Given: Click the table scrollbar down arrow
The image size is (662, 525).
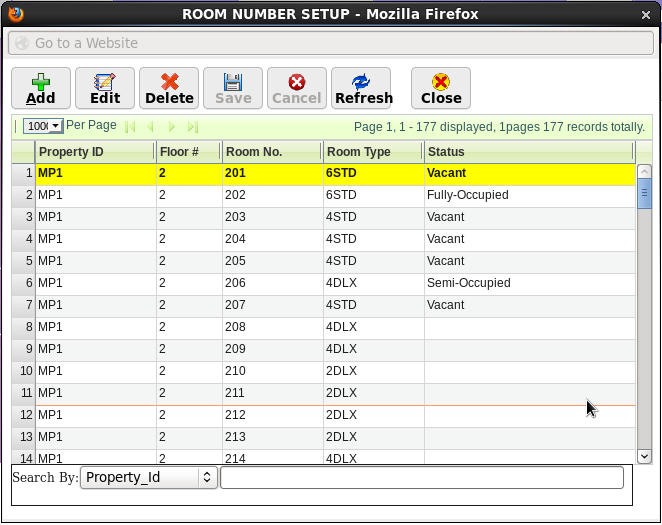Looking at the screenshot, I should [645, 456].
